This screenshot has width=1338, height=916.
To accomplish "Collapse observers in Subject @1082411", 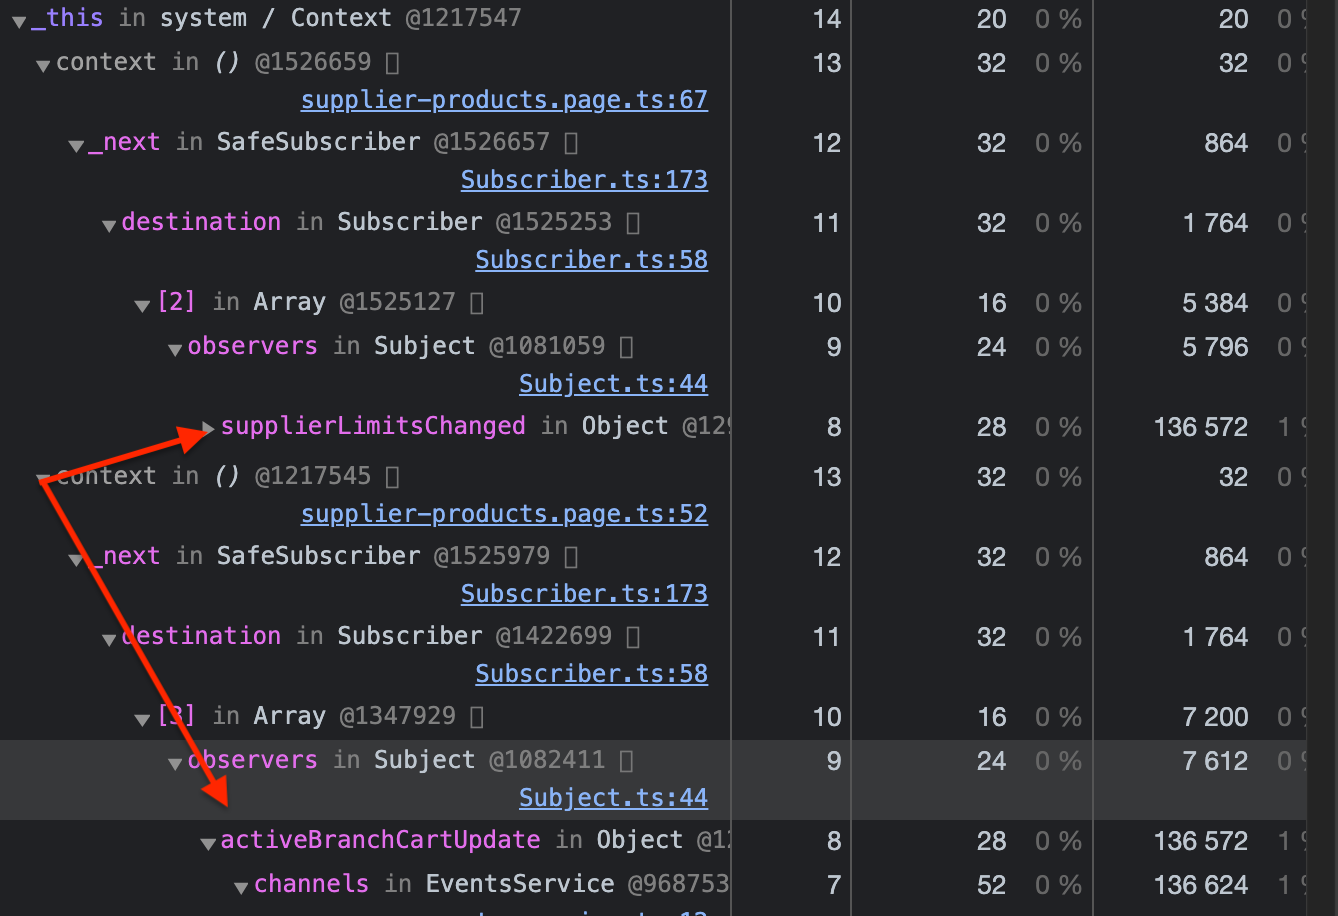I will tap(175, 764).
